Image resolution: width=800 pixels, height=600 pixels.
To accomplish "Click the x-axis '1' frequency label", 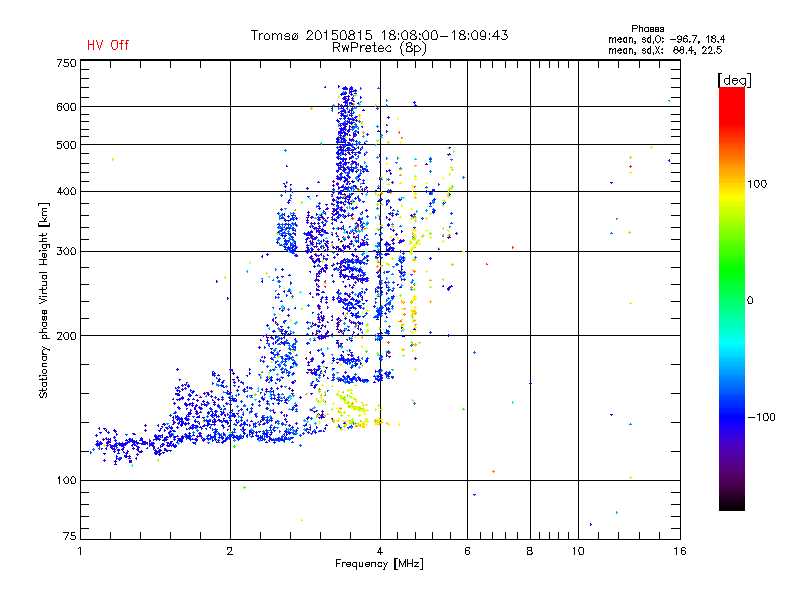I will pos(80,551).
